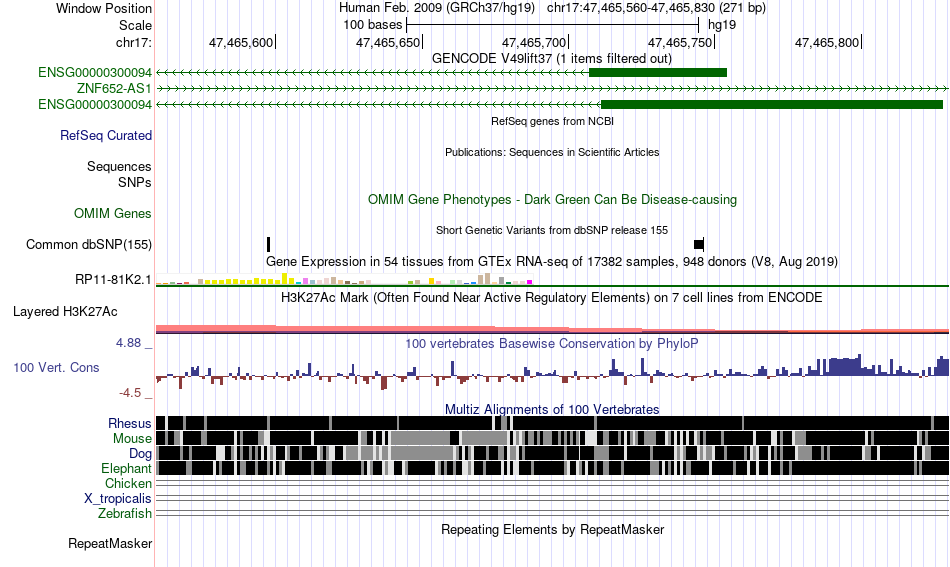Open the OMIM Genes track label
Image resolution: width=950 pixels, height=567 pixels.
click(x=113, y=214)
